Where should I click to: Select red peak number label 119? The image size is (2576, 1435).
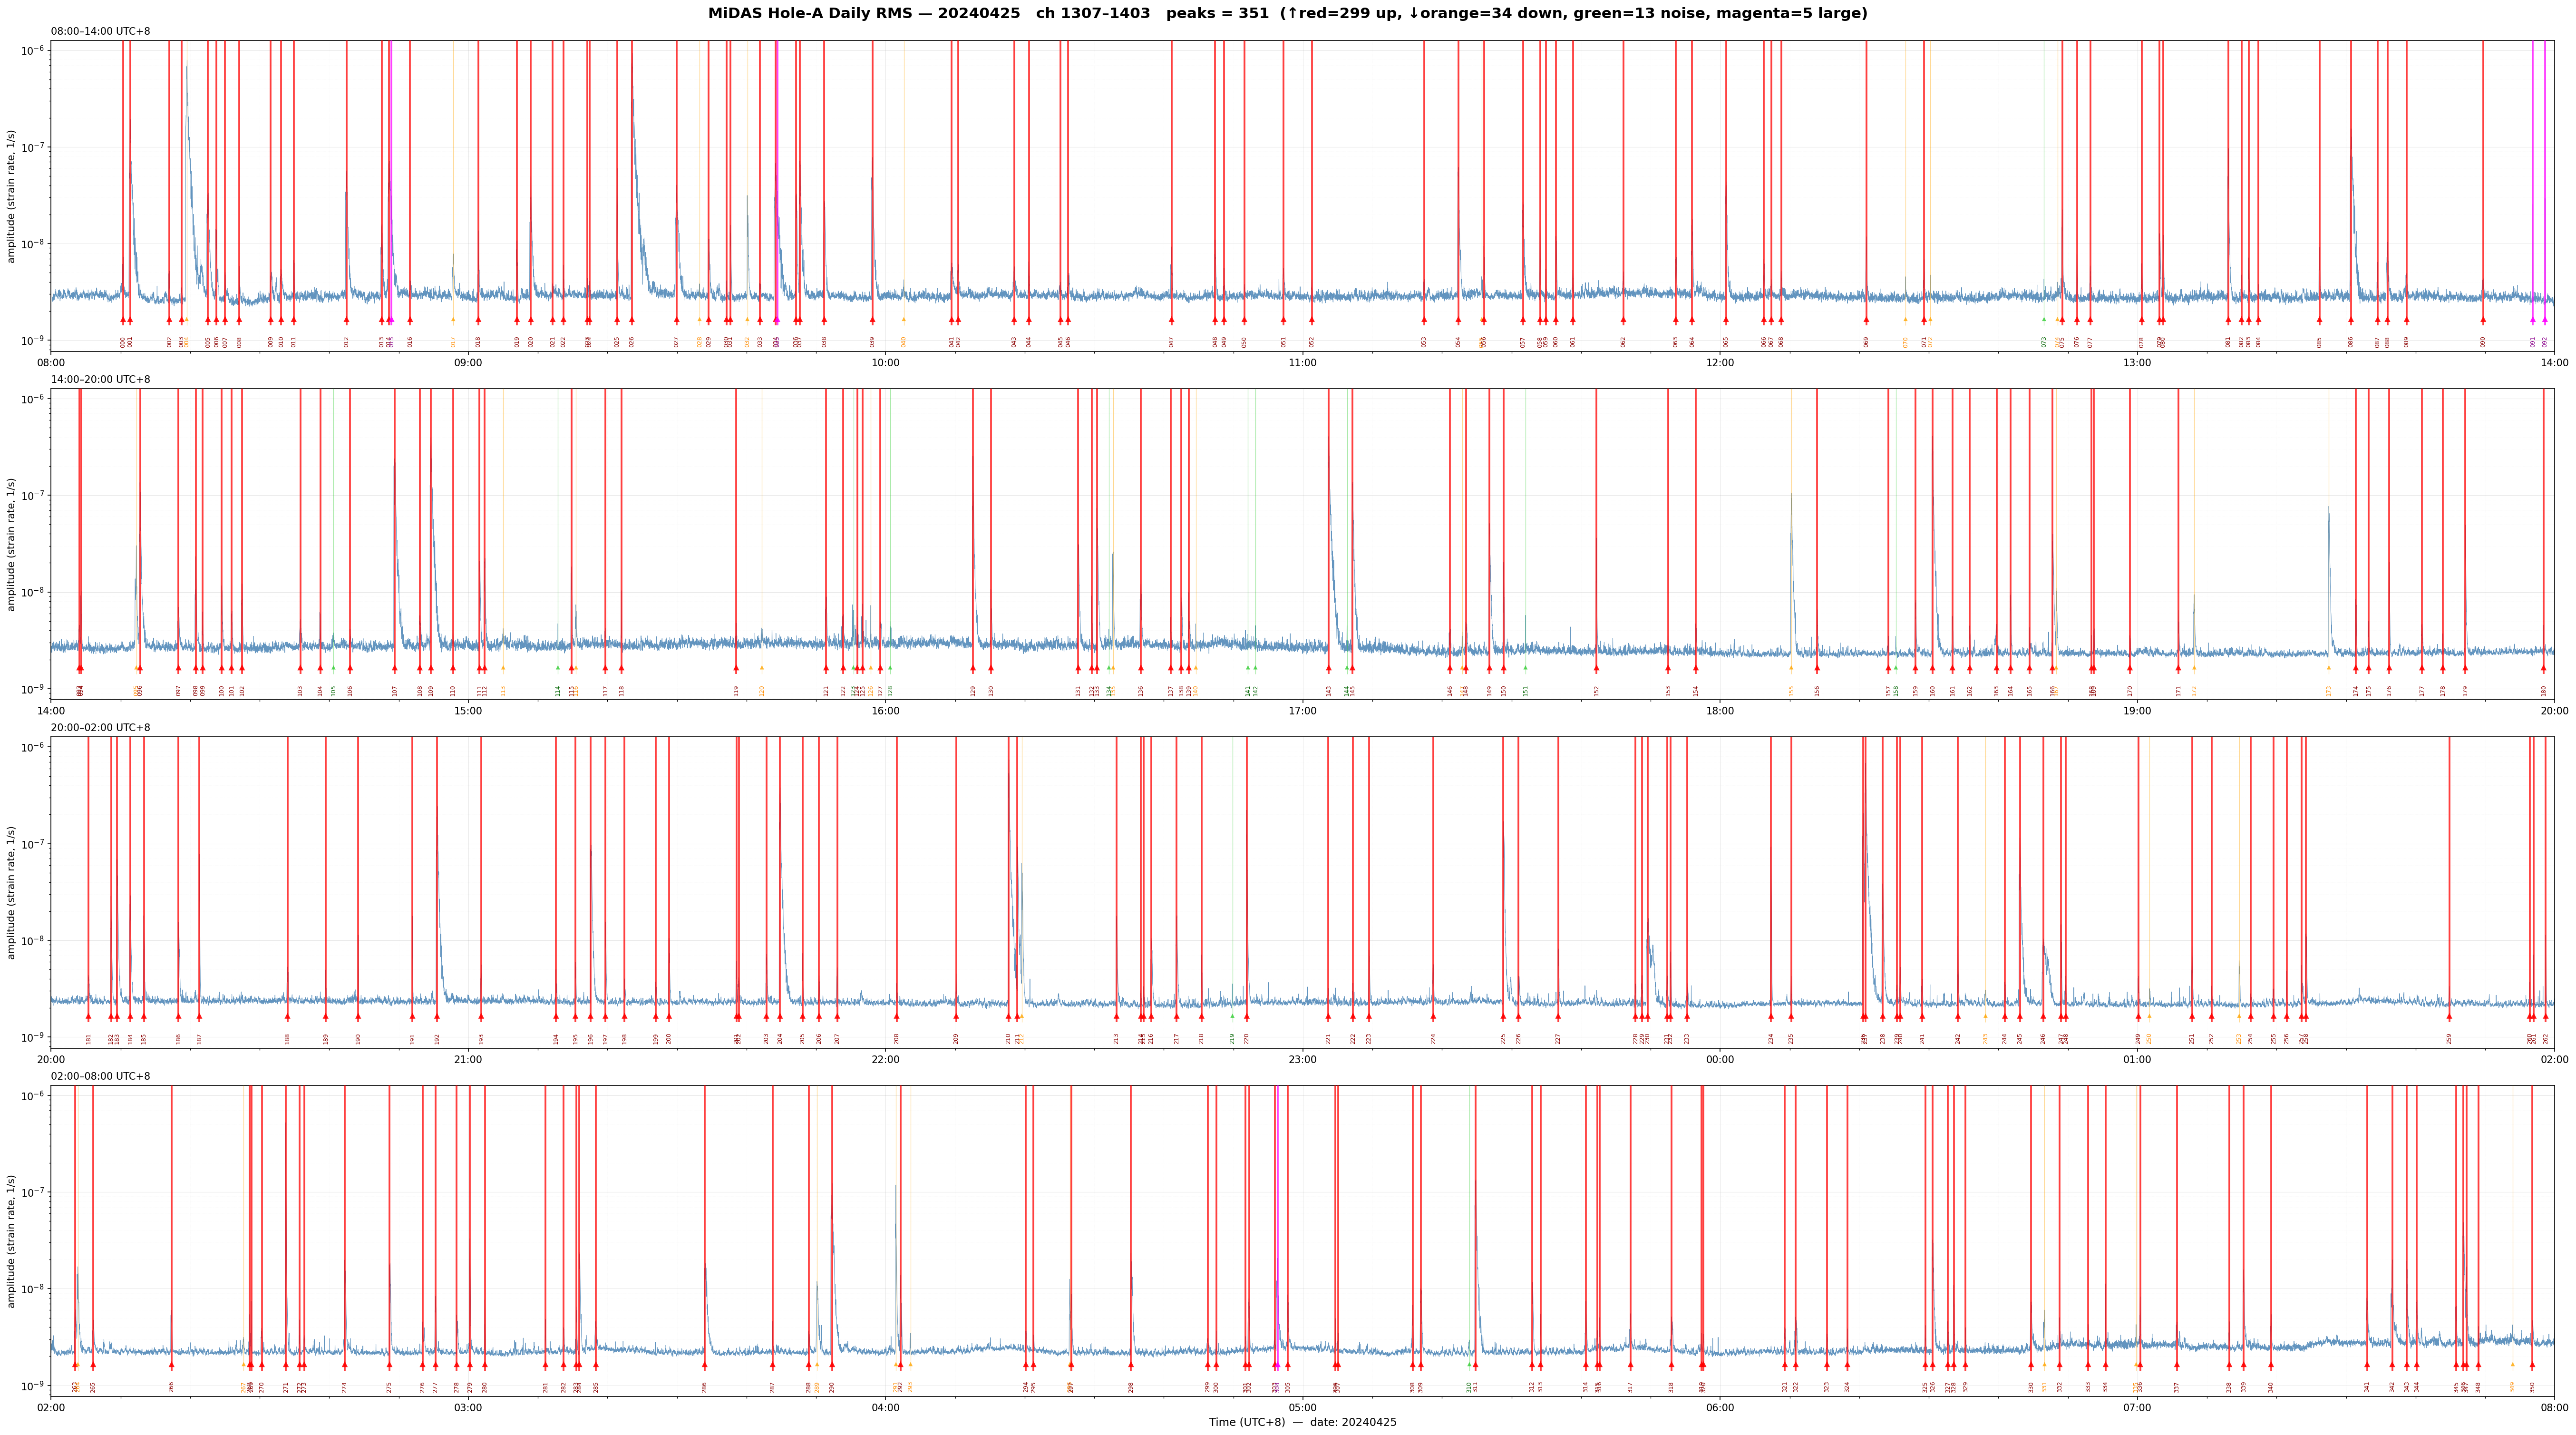tap(736, 690)
